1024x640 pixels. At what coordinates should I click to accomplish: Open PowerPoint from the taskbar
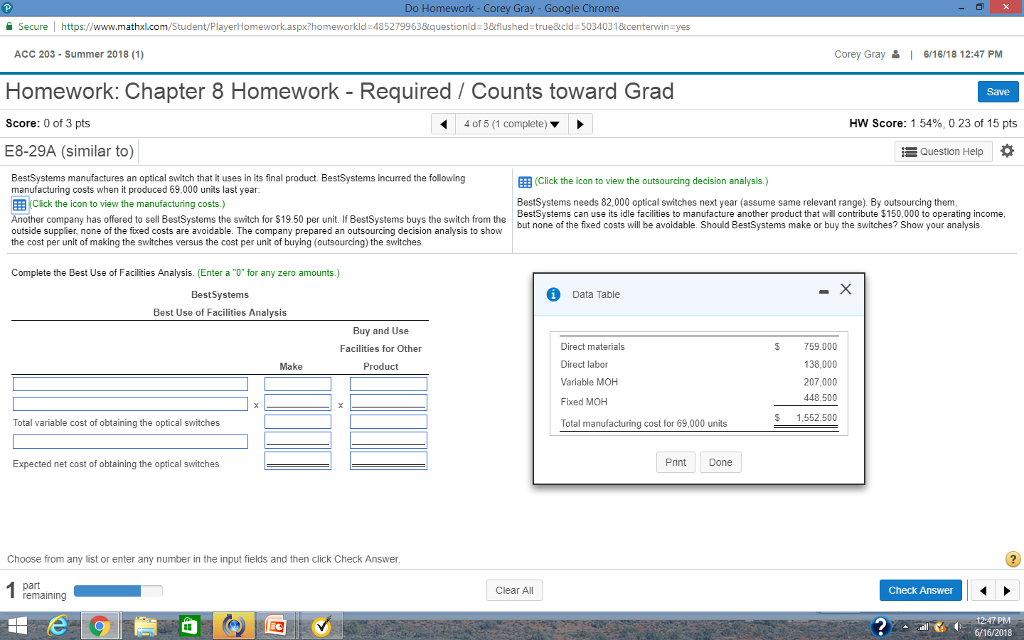pos(275,626)
